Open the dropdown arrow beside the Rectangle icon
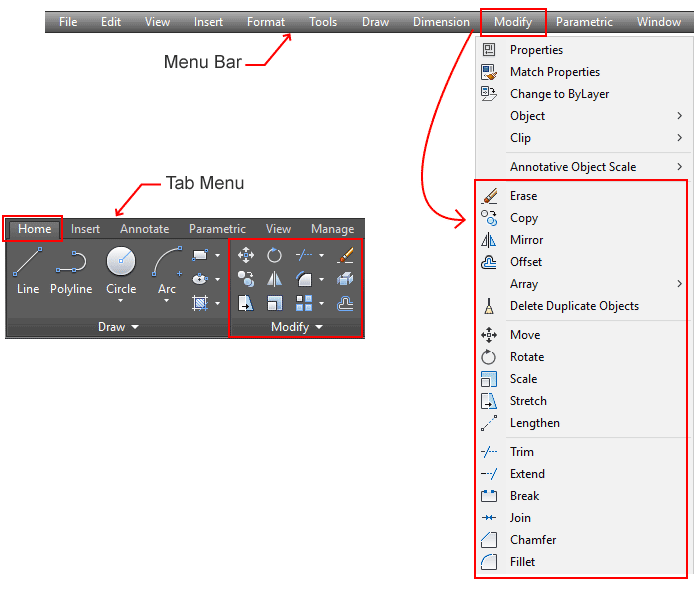 coord(217,255)
